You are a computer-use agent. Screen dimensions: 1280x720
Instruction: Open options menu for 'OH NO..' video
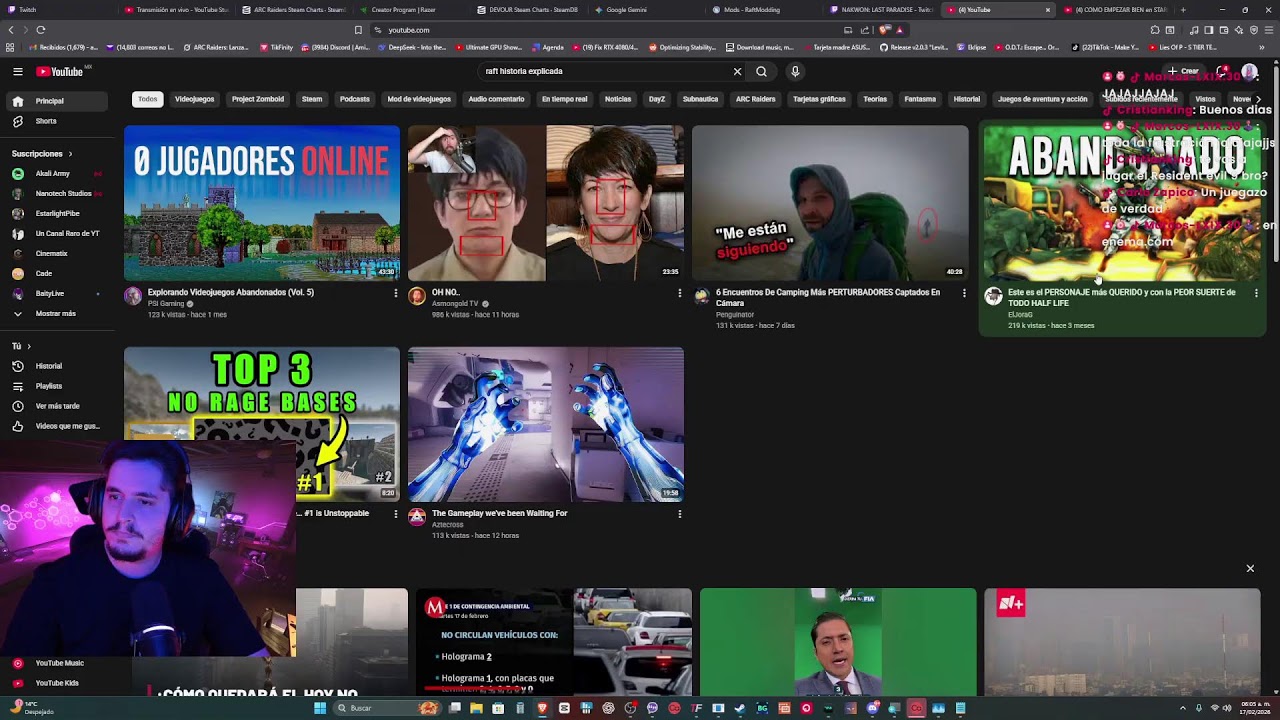(680, 293)
